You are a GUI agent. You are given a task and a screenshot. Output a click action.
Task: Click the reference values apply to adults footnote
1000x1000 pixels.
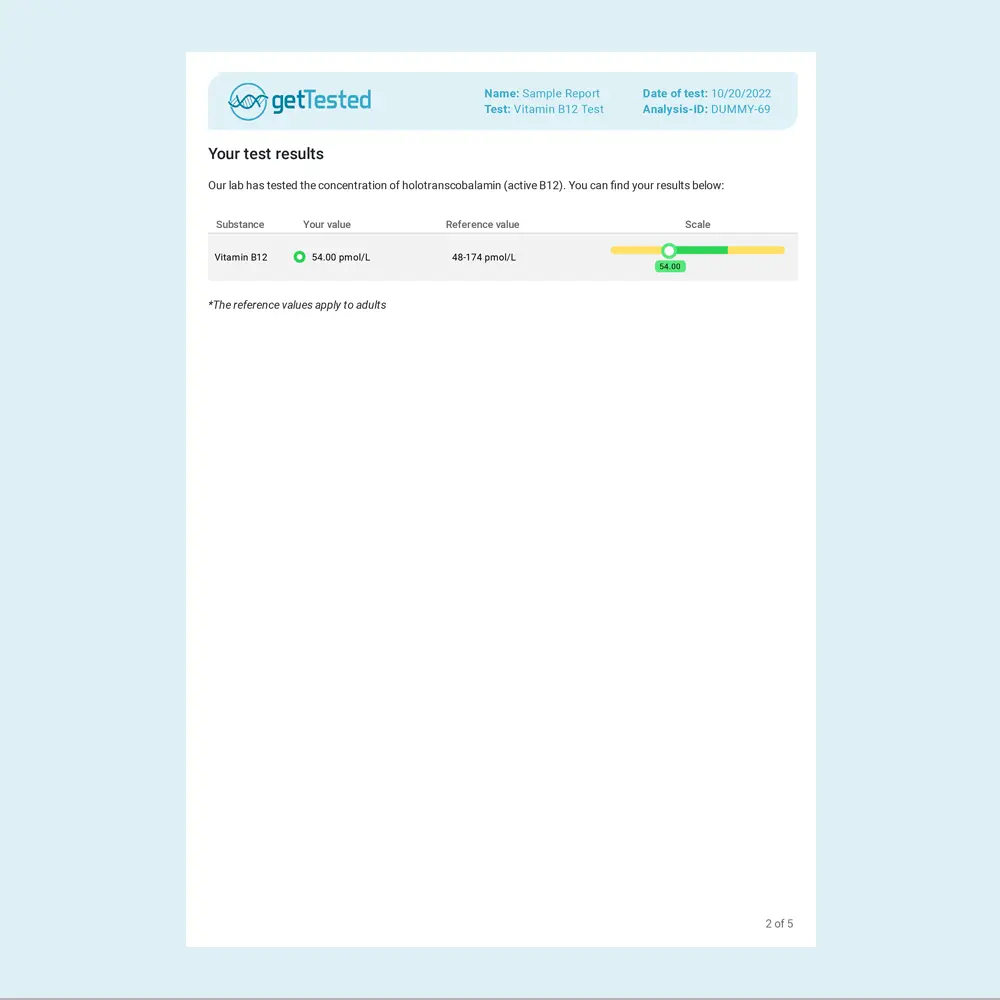click(297, 305)
